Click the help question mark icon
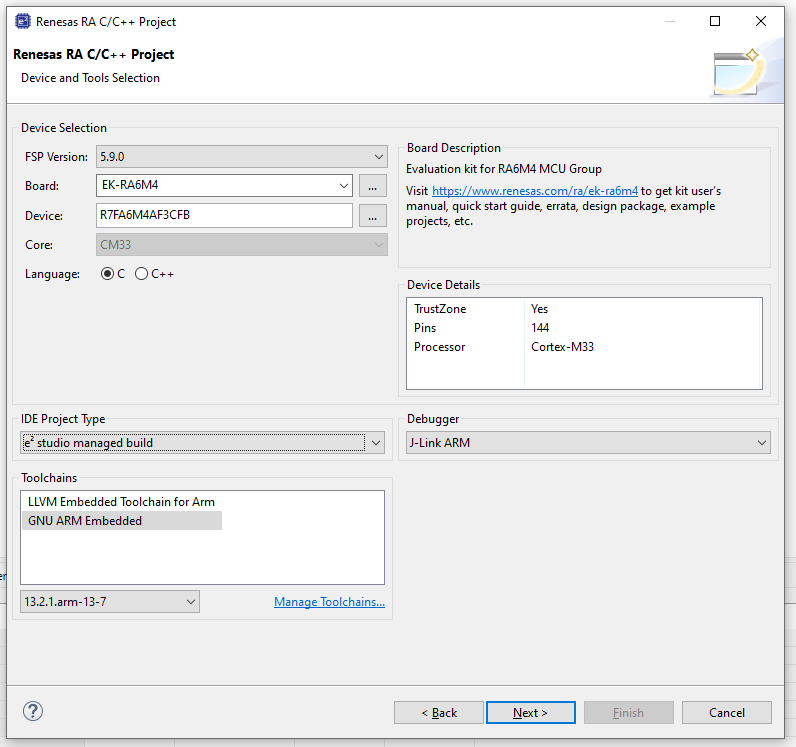Screen dimensions: 796x747 coord(33,711)
